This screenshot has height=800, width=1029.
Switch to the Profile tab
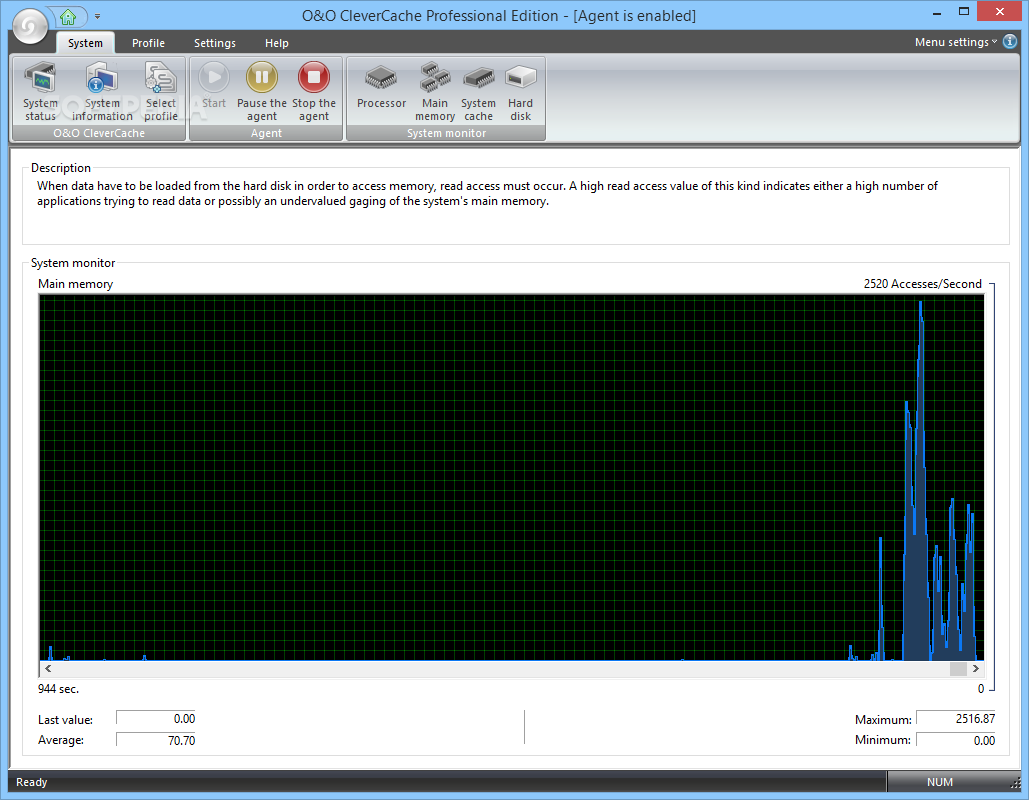pos(148,43)
